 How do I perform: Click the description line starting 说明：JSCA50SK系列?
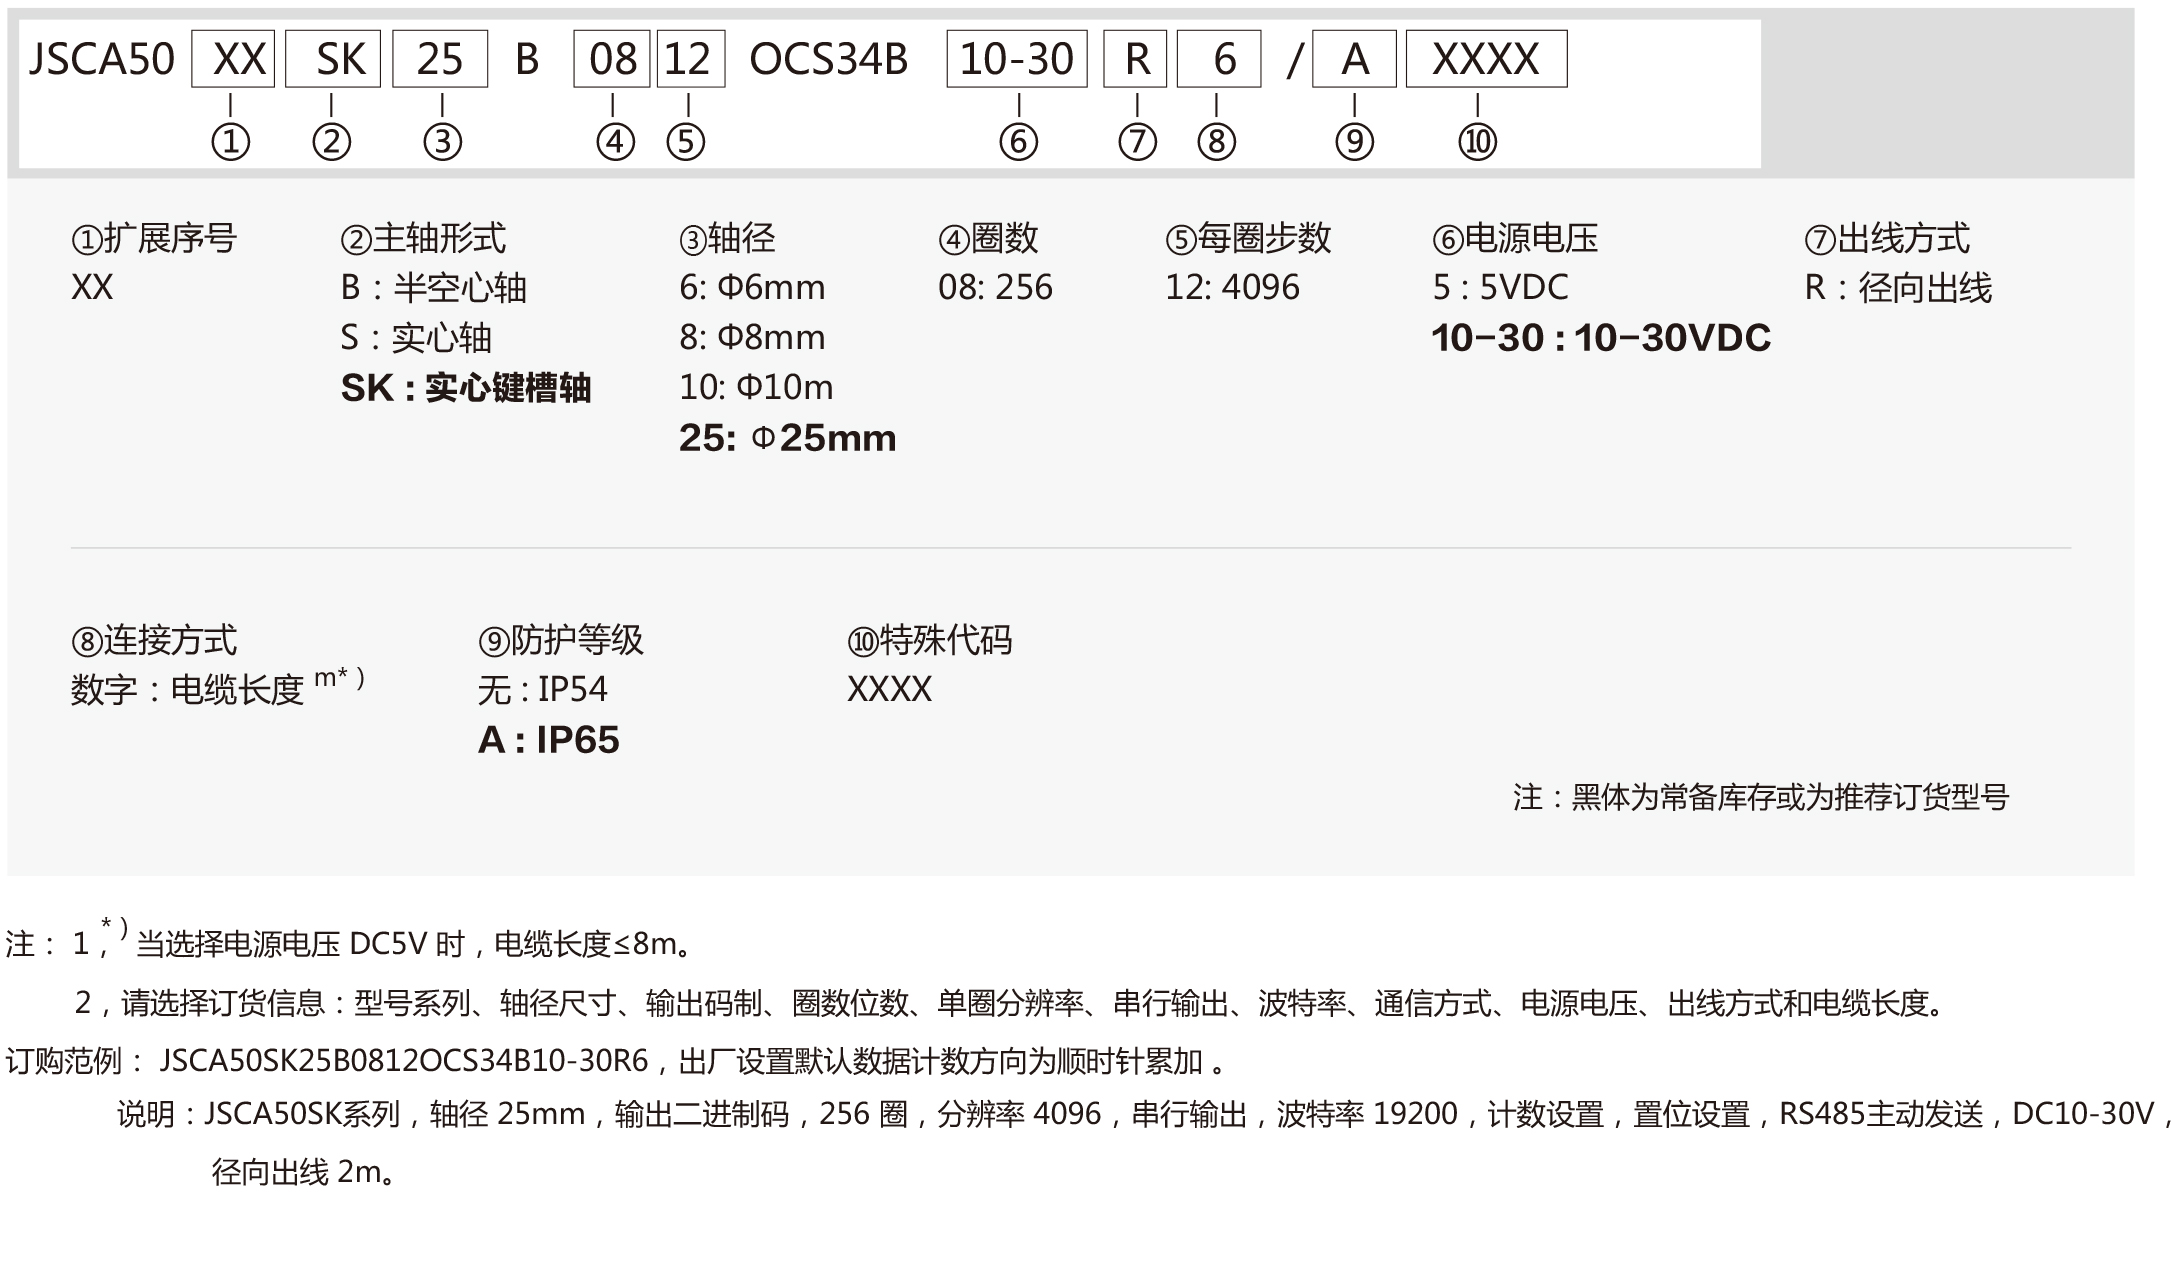[x=1146, y=1114]
